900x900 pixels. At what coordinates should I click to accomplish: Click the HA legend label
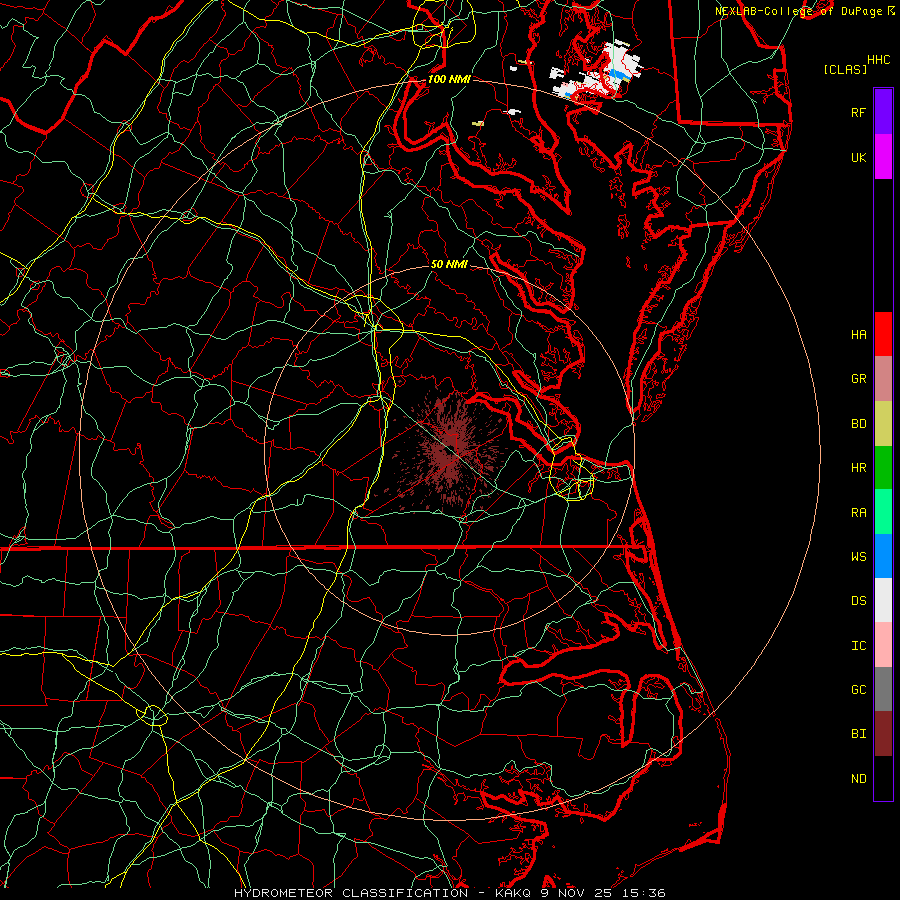click(858, 334)
